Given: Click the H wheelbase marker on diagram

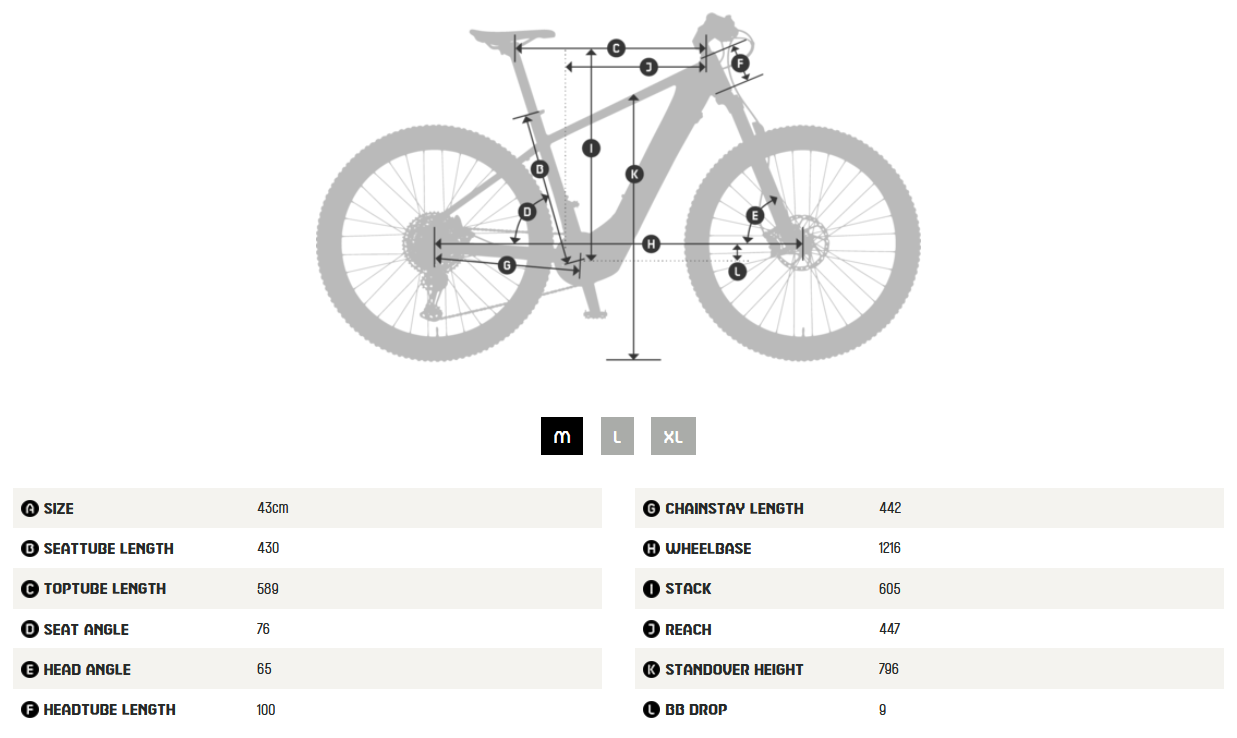Looking at the screenshot, I should click(652, 244).
